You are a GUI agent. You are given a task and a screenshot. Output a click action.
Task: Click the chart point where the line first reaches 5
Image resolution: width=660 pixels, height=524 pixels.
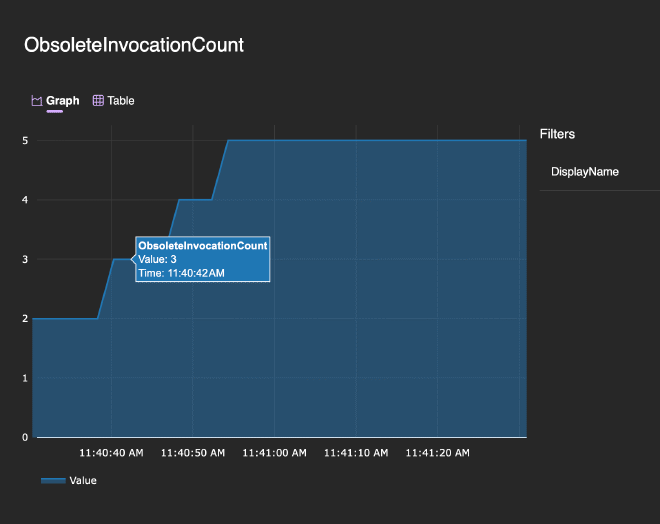tap(228, 141)
